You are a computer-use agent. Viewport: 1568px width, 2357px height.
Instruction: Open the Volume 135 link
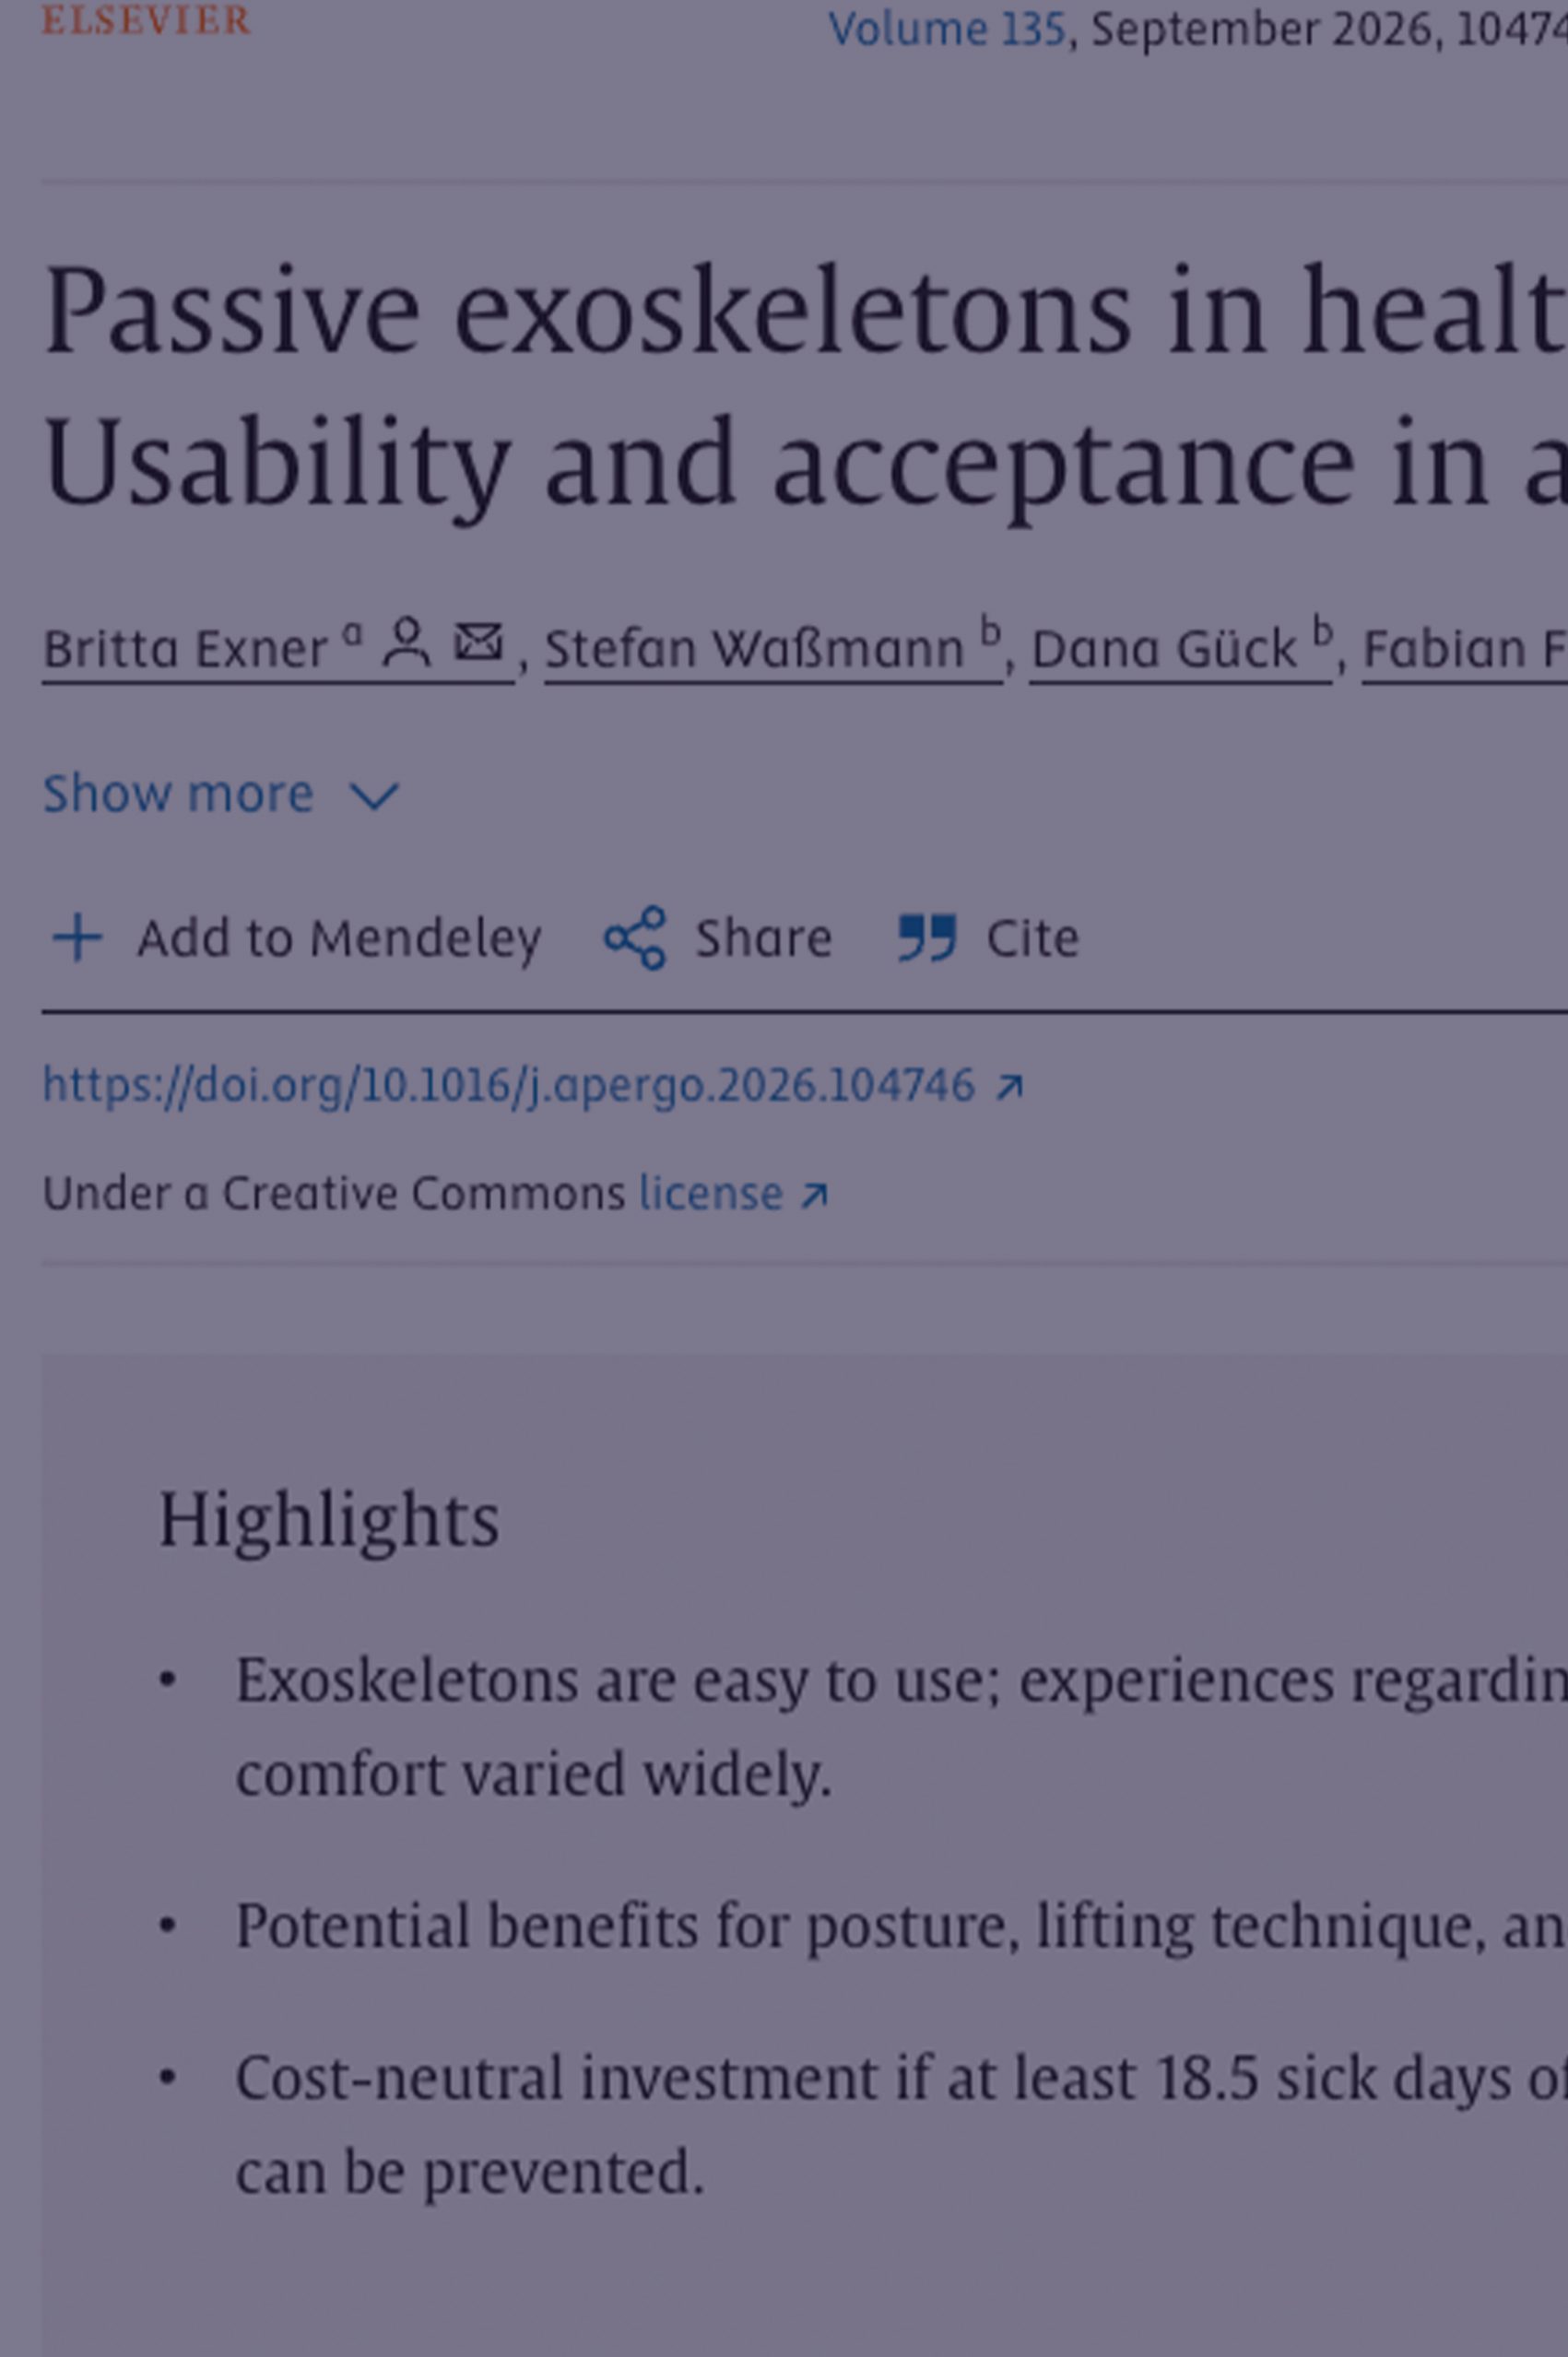coord(947,29)
